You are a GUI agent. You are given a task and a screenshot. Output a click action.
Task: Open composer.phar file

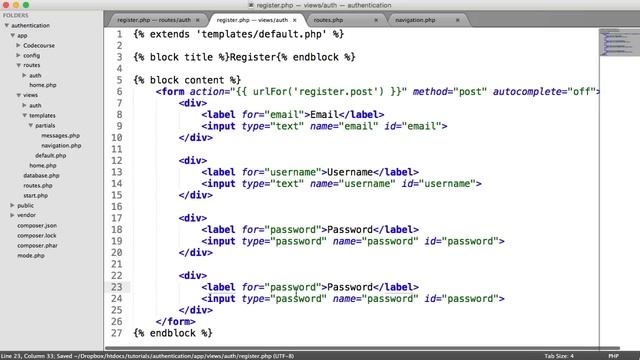(x=37, y=245)
